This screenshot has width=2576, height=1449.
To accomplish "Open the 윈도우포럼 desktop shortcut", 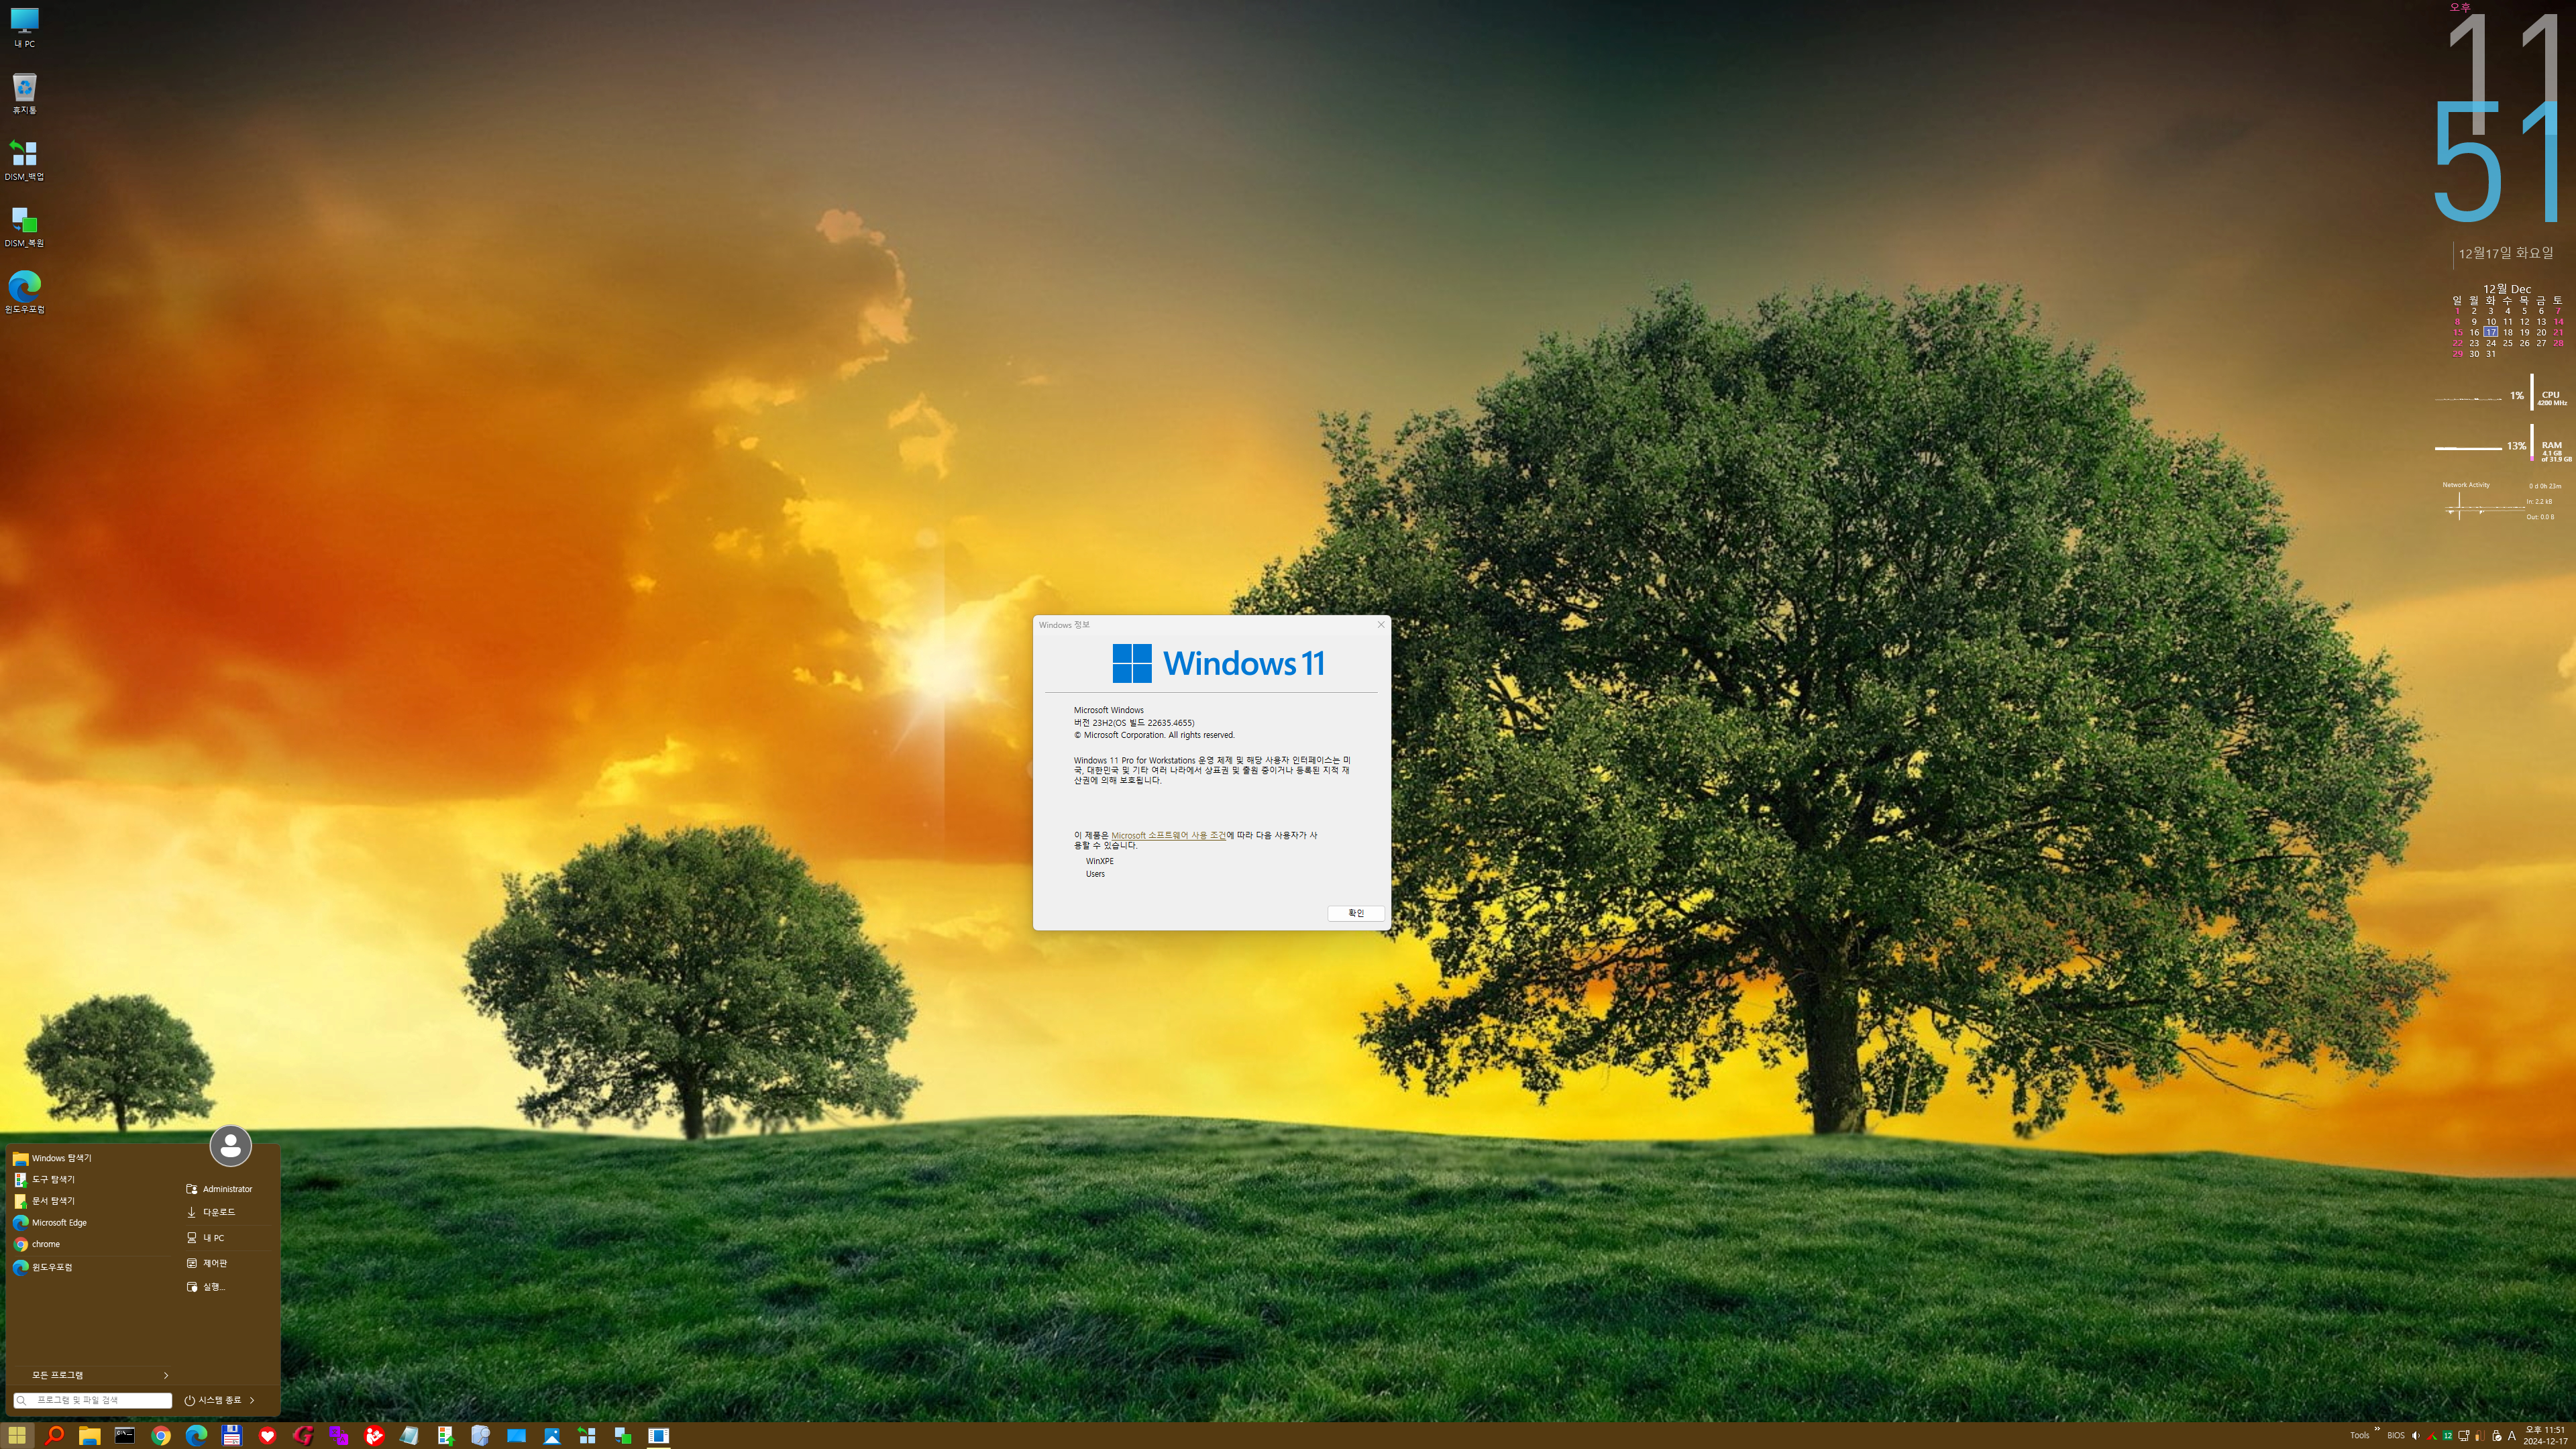I will [24, 292].
